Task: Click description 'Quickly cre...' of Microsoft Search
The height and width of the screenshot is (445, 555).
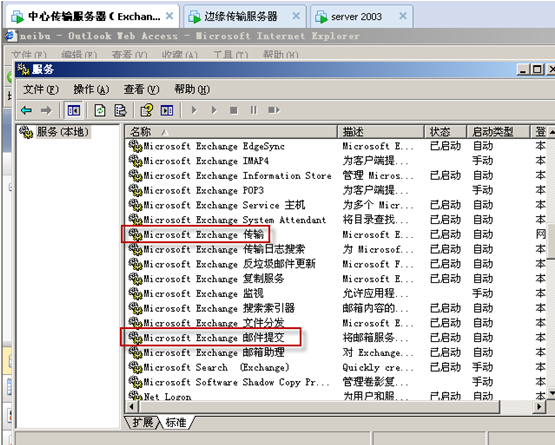Action: tap(378, 367)
